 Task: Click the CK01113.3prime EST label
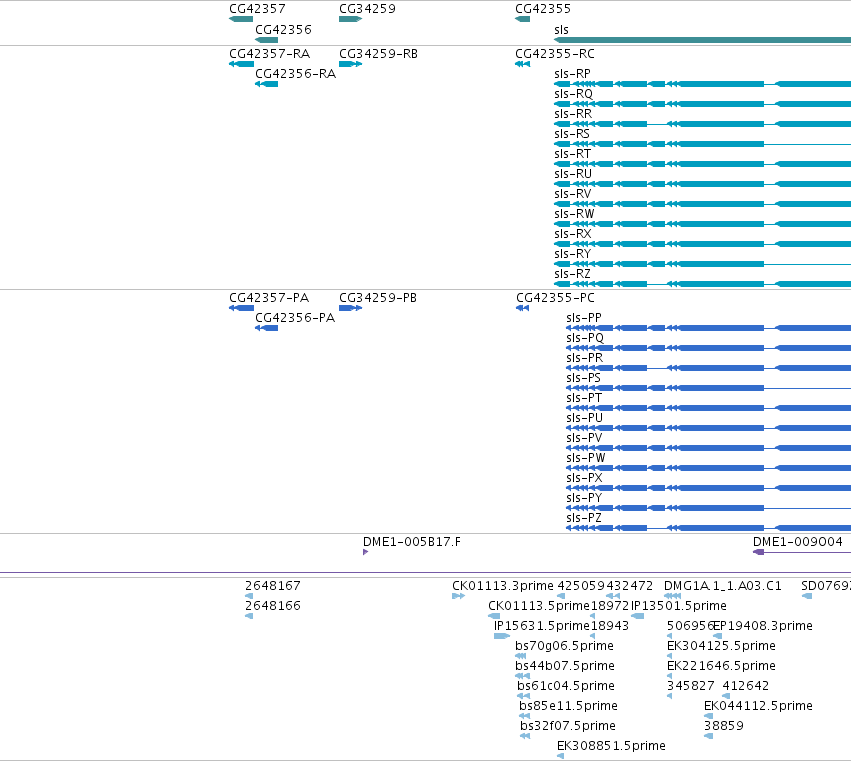(503, 586)
